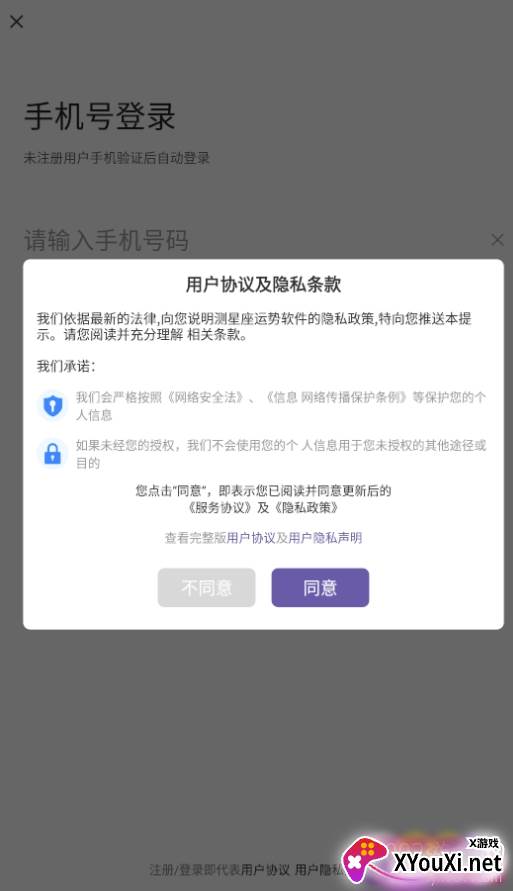Click the XYouXi.net watermark text

point(448,864)
